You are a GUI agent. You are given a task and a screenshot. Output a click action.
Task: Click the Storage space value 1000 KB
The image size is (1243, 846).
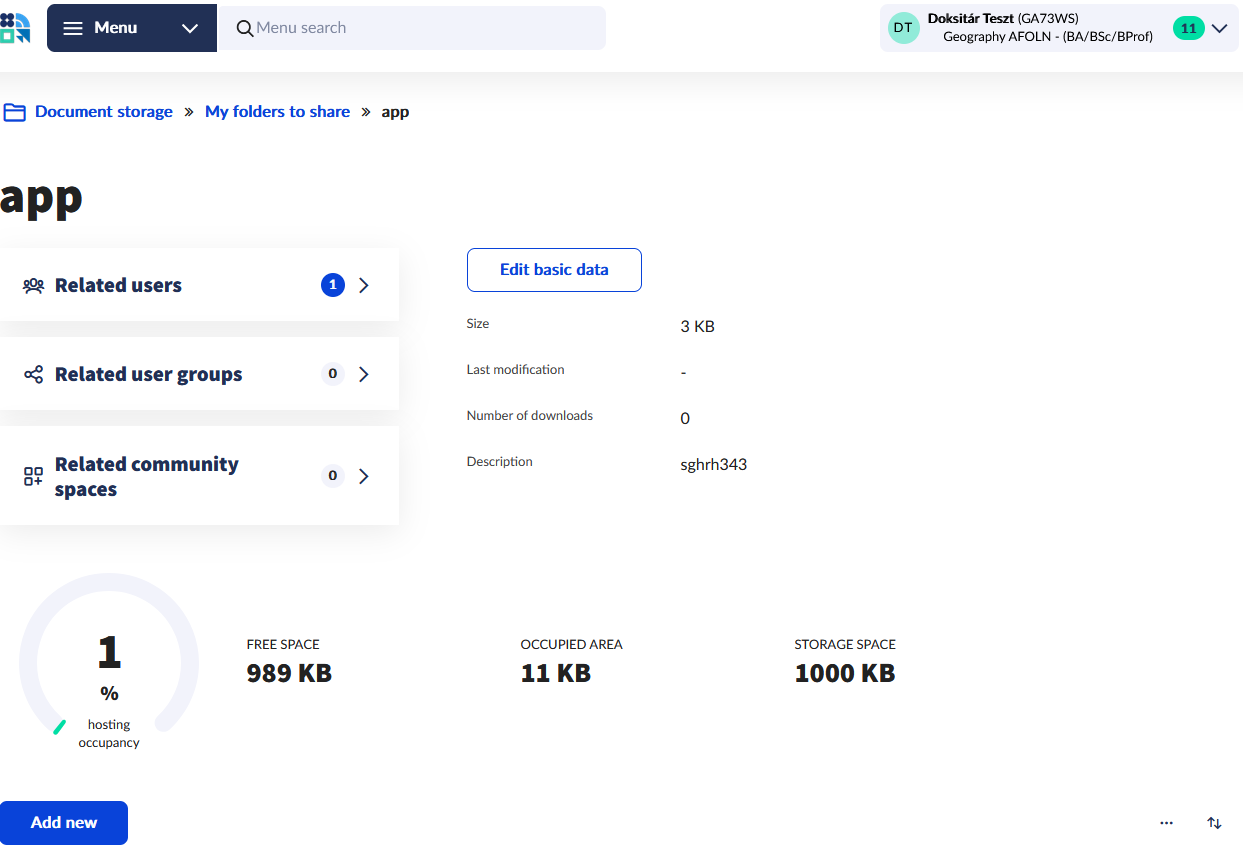tap(845, 673)
